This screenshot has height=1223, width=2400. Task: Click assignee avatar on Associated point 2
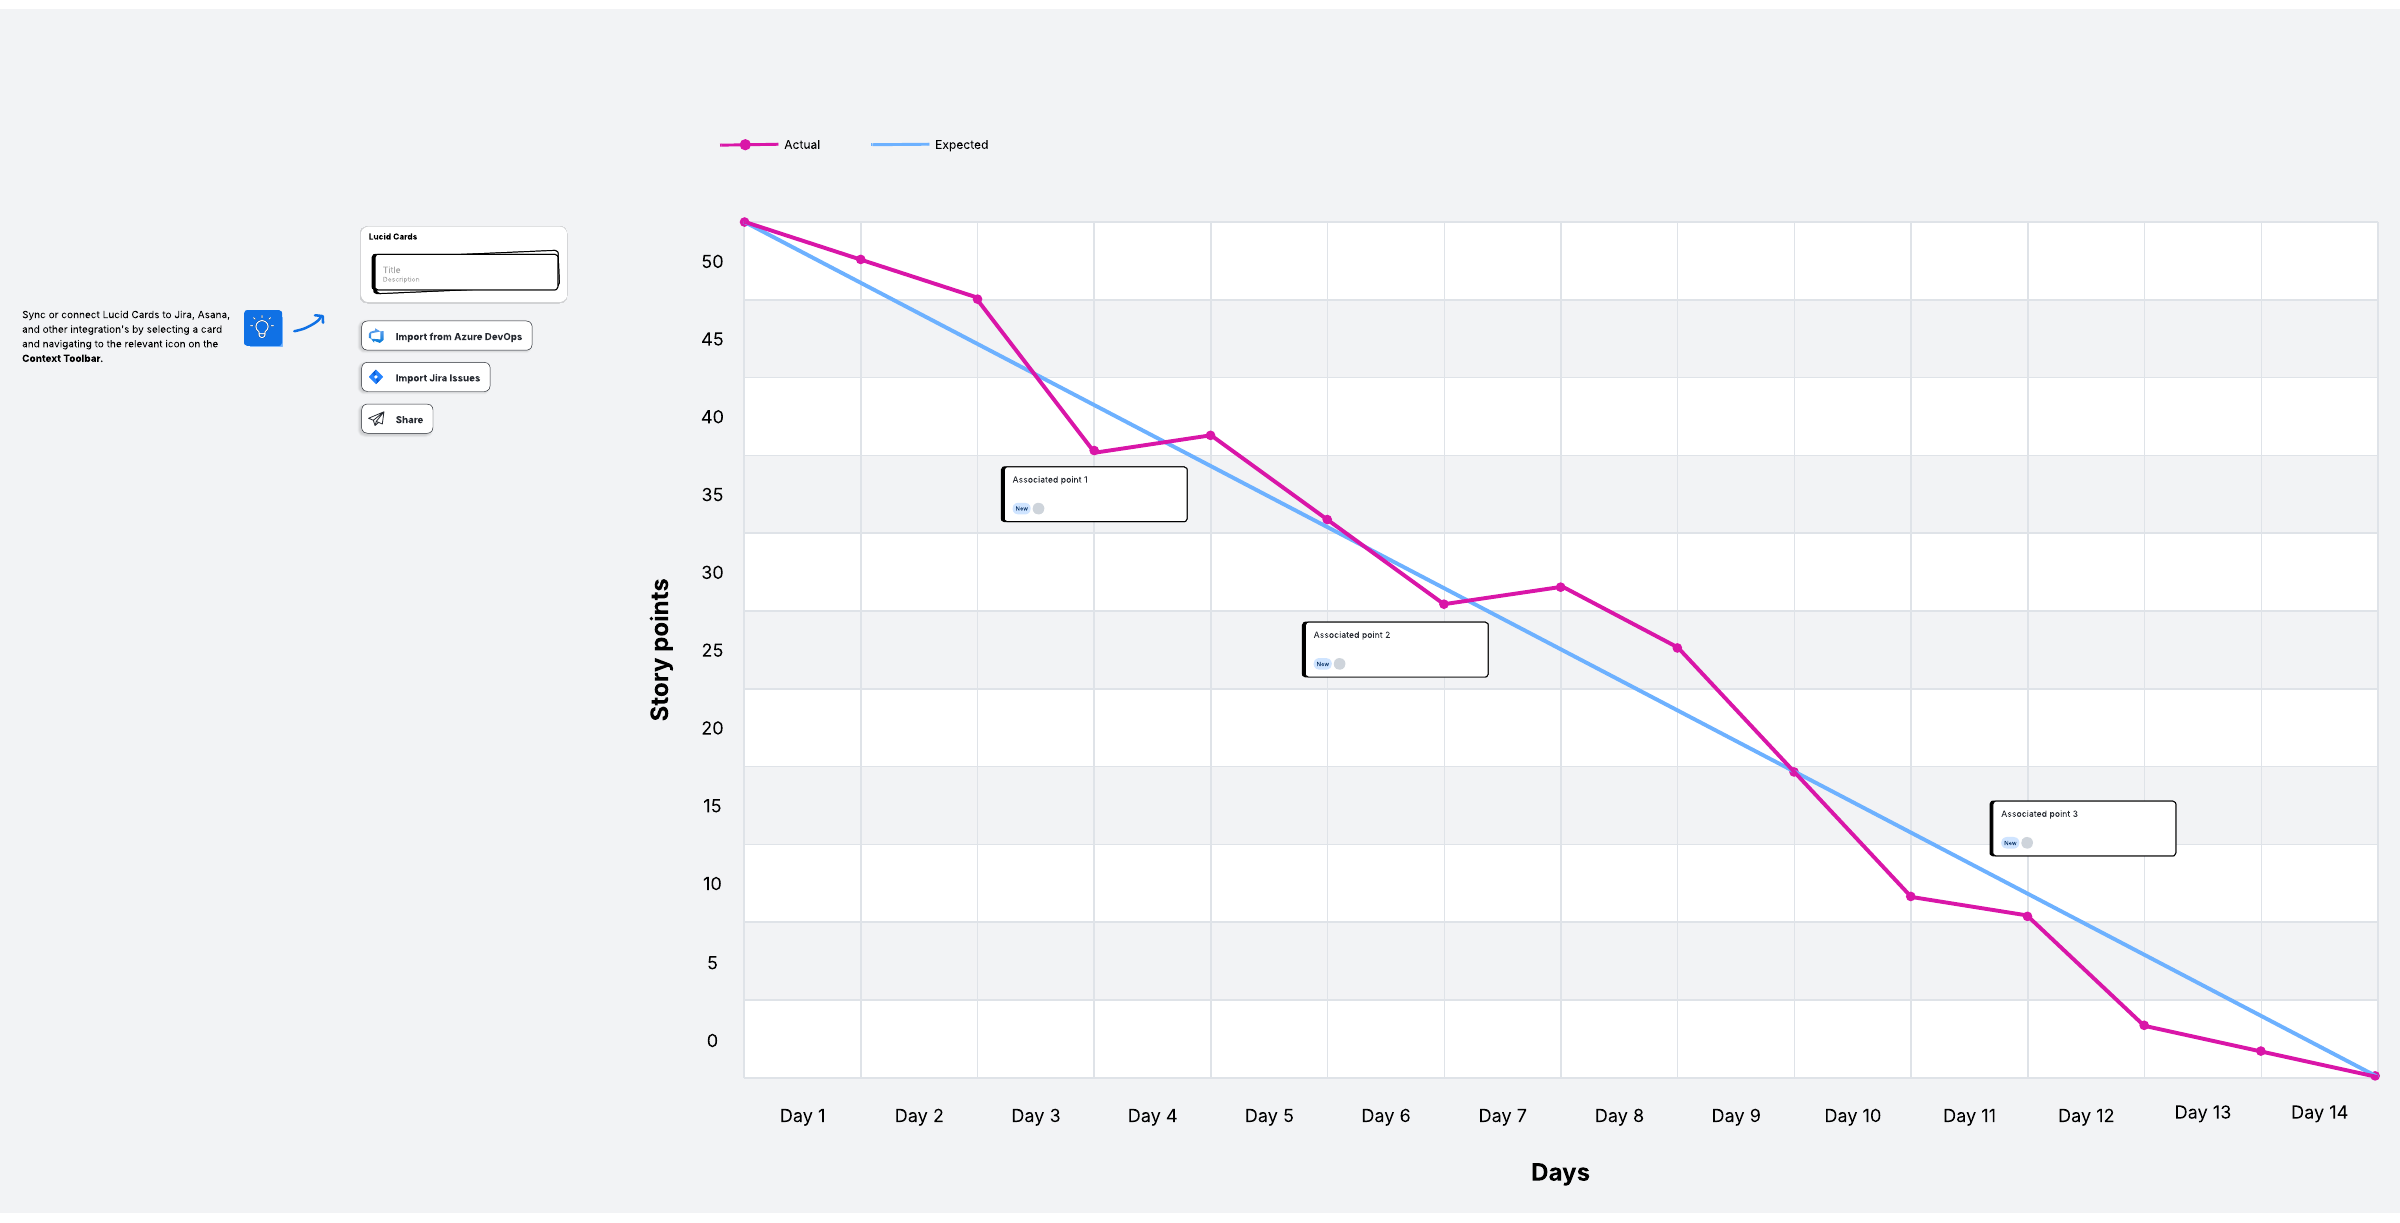[x=1340, y=664]
